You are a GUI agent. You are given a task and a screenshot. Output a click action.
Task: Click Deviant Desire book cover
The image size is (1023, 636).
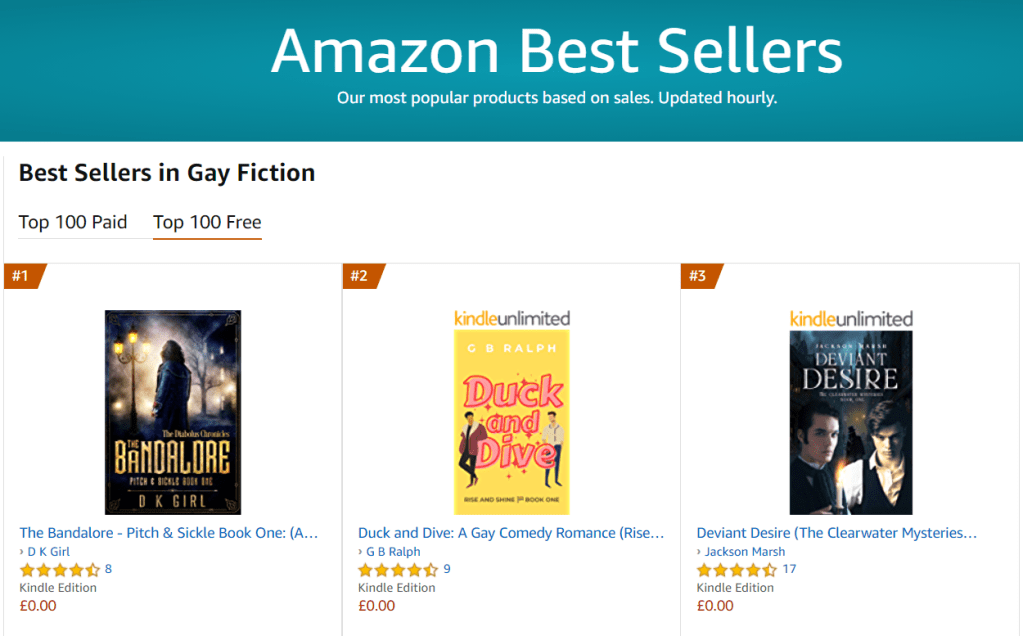pos(851,422)
